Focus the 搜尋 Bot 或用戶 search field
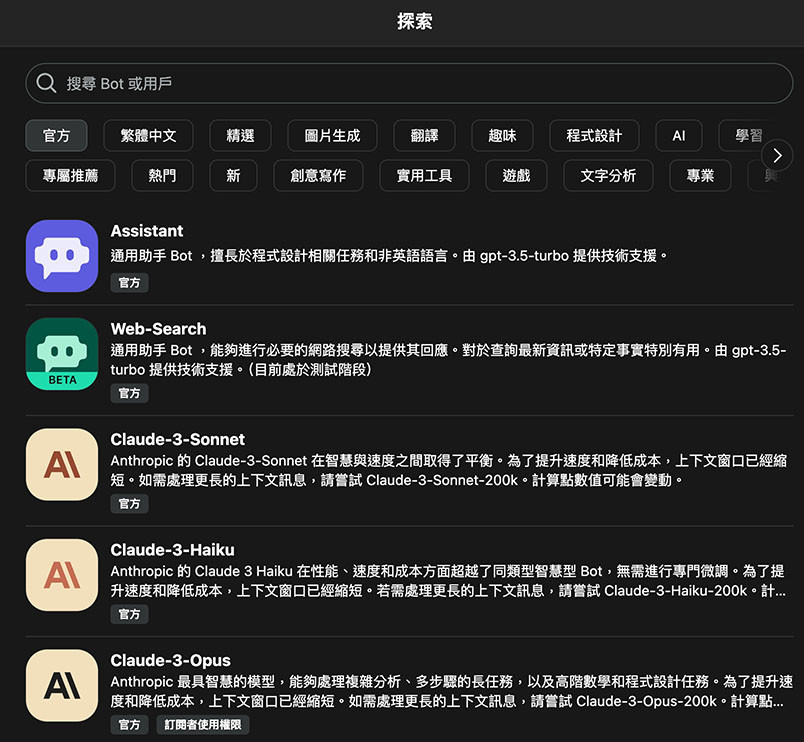 pos(409,83)
